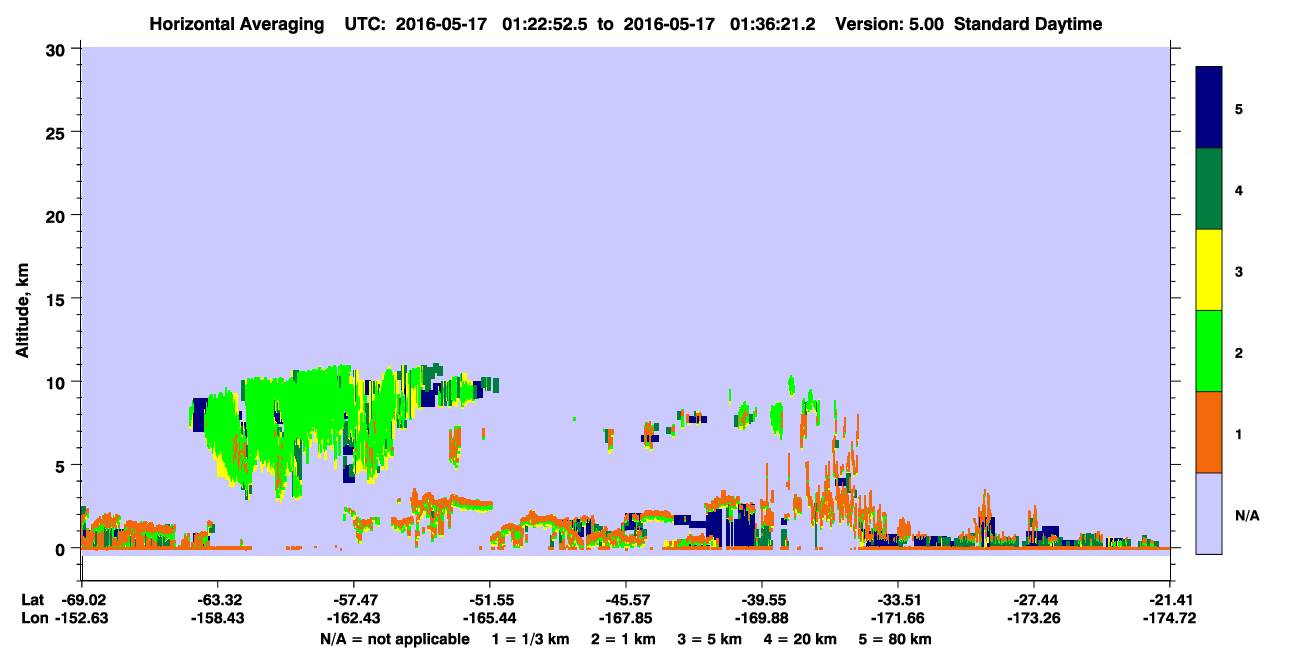This screenshot has height=667, width=1300.
Task: Click the '4 = 20 km' legend entry
Action: pyautogui.click(x=801, y=639)
